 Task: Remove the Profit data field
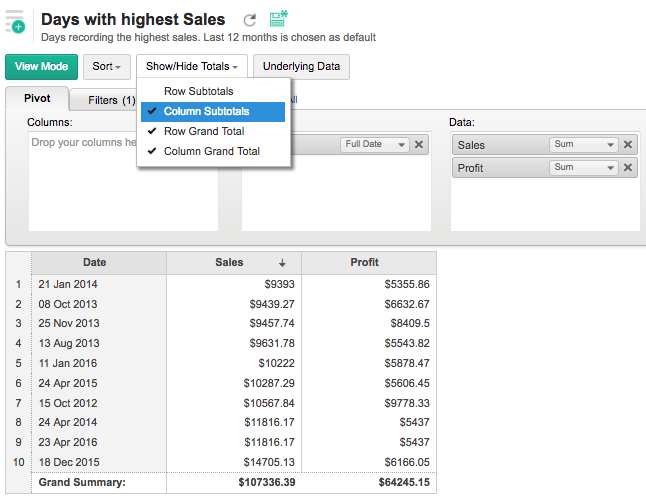tap(628, 168)
